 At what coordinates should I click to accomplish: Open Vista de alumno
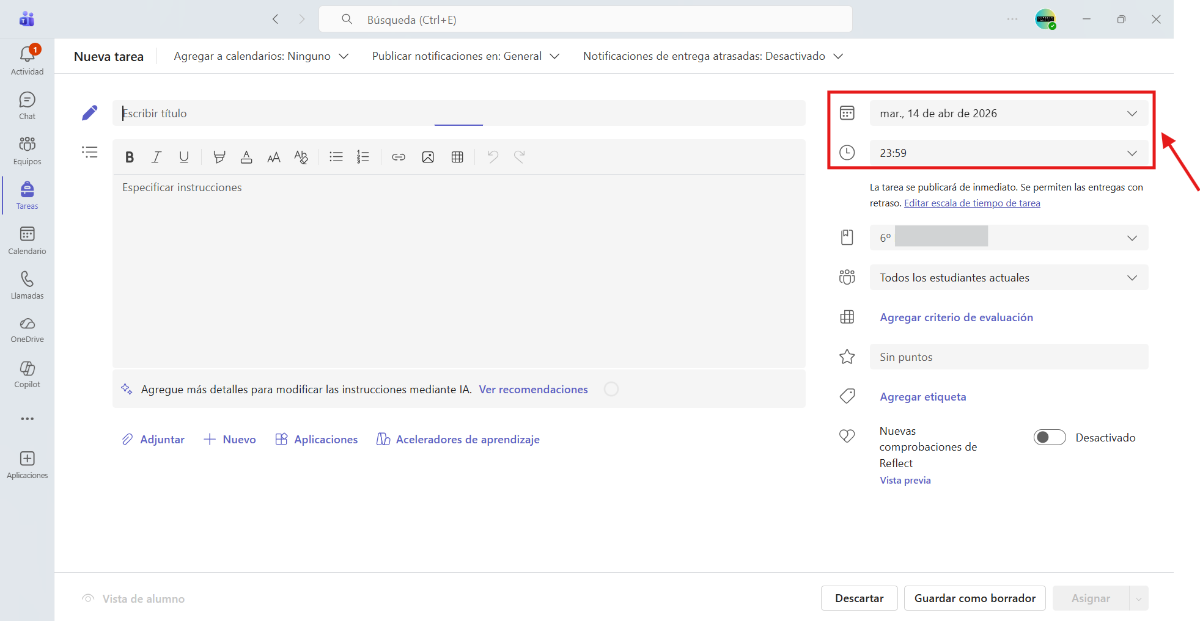[x=133, y=599]
